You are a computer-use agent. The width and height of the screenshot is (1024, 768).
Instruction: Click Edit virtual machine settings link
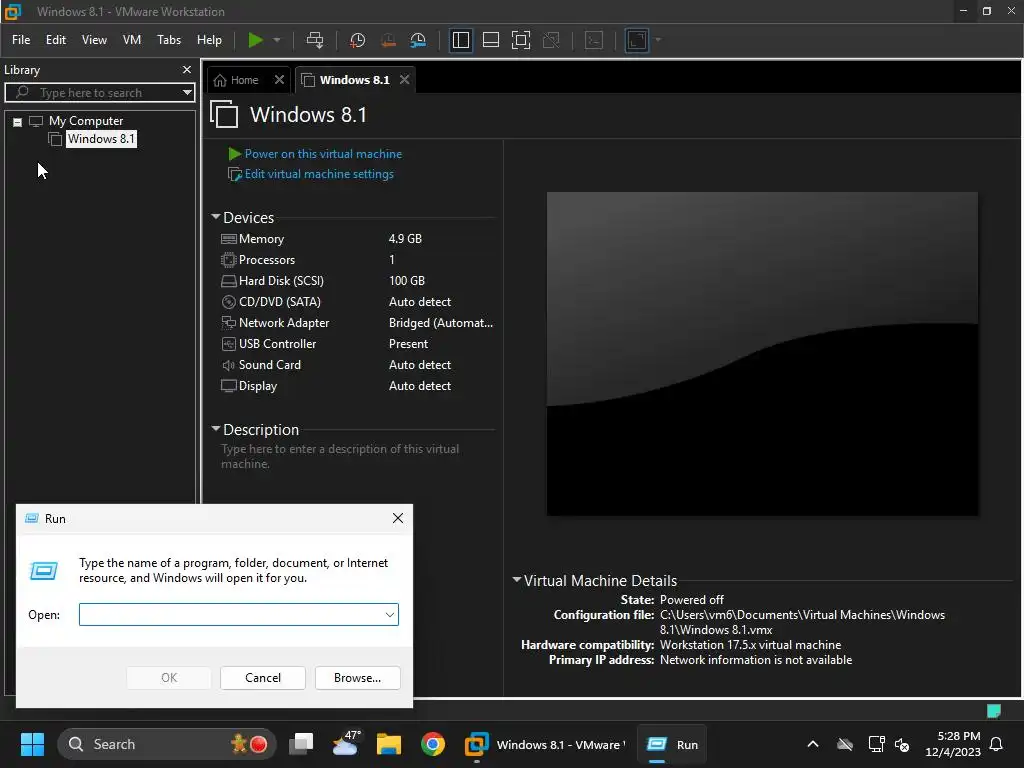tap(319, 174)
